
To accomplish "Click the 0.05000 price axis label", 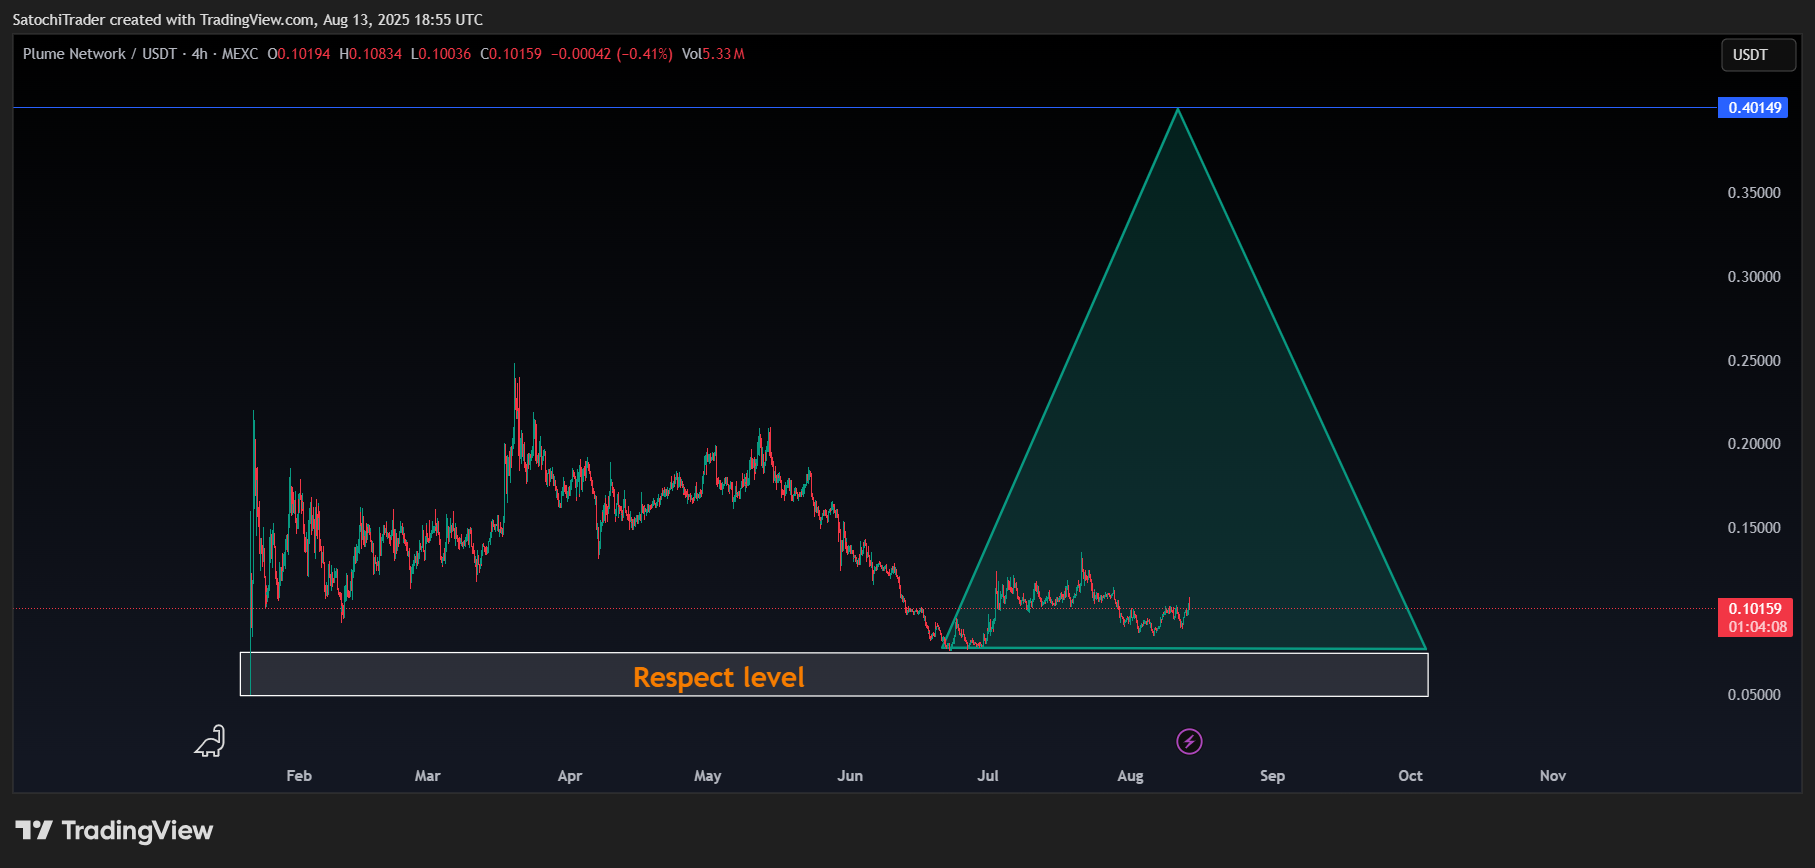I will coord(1754,695).
